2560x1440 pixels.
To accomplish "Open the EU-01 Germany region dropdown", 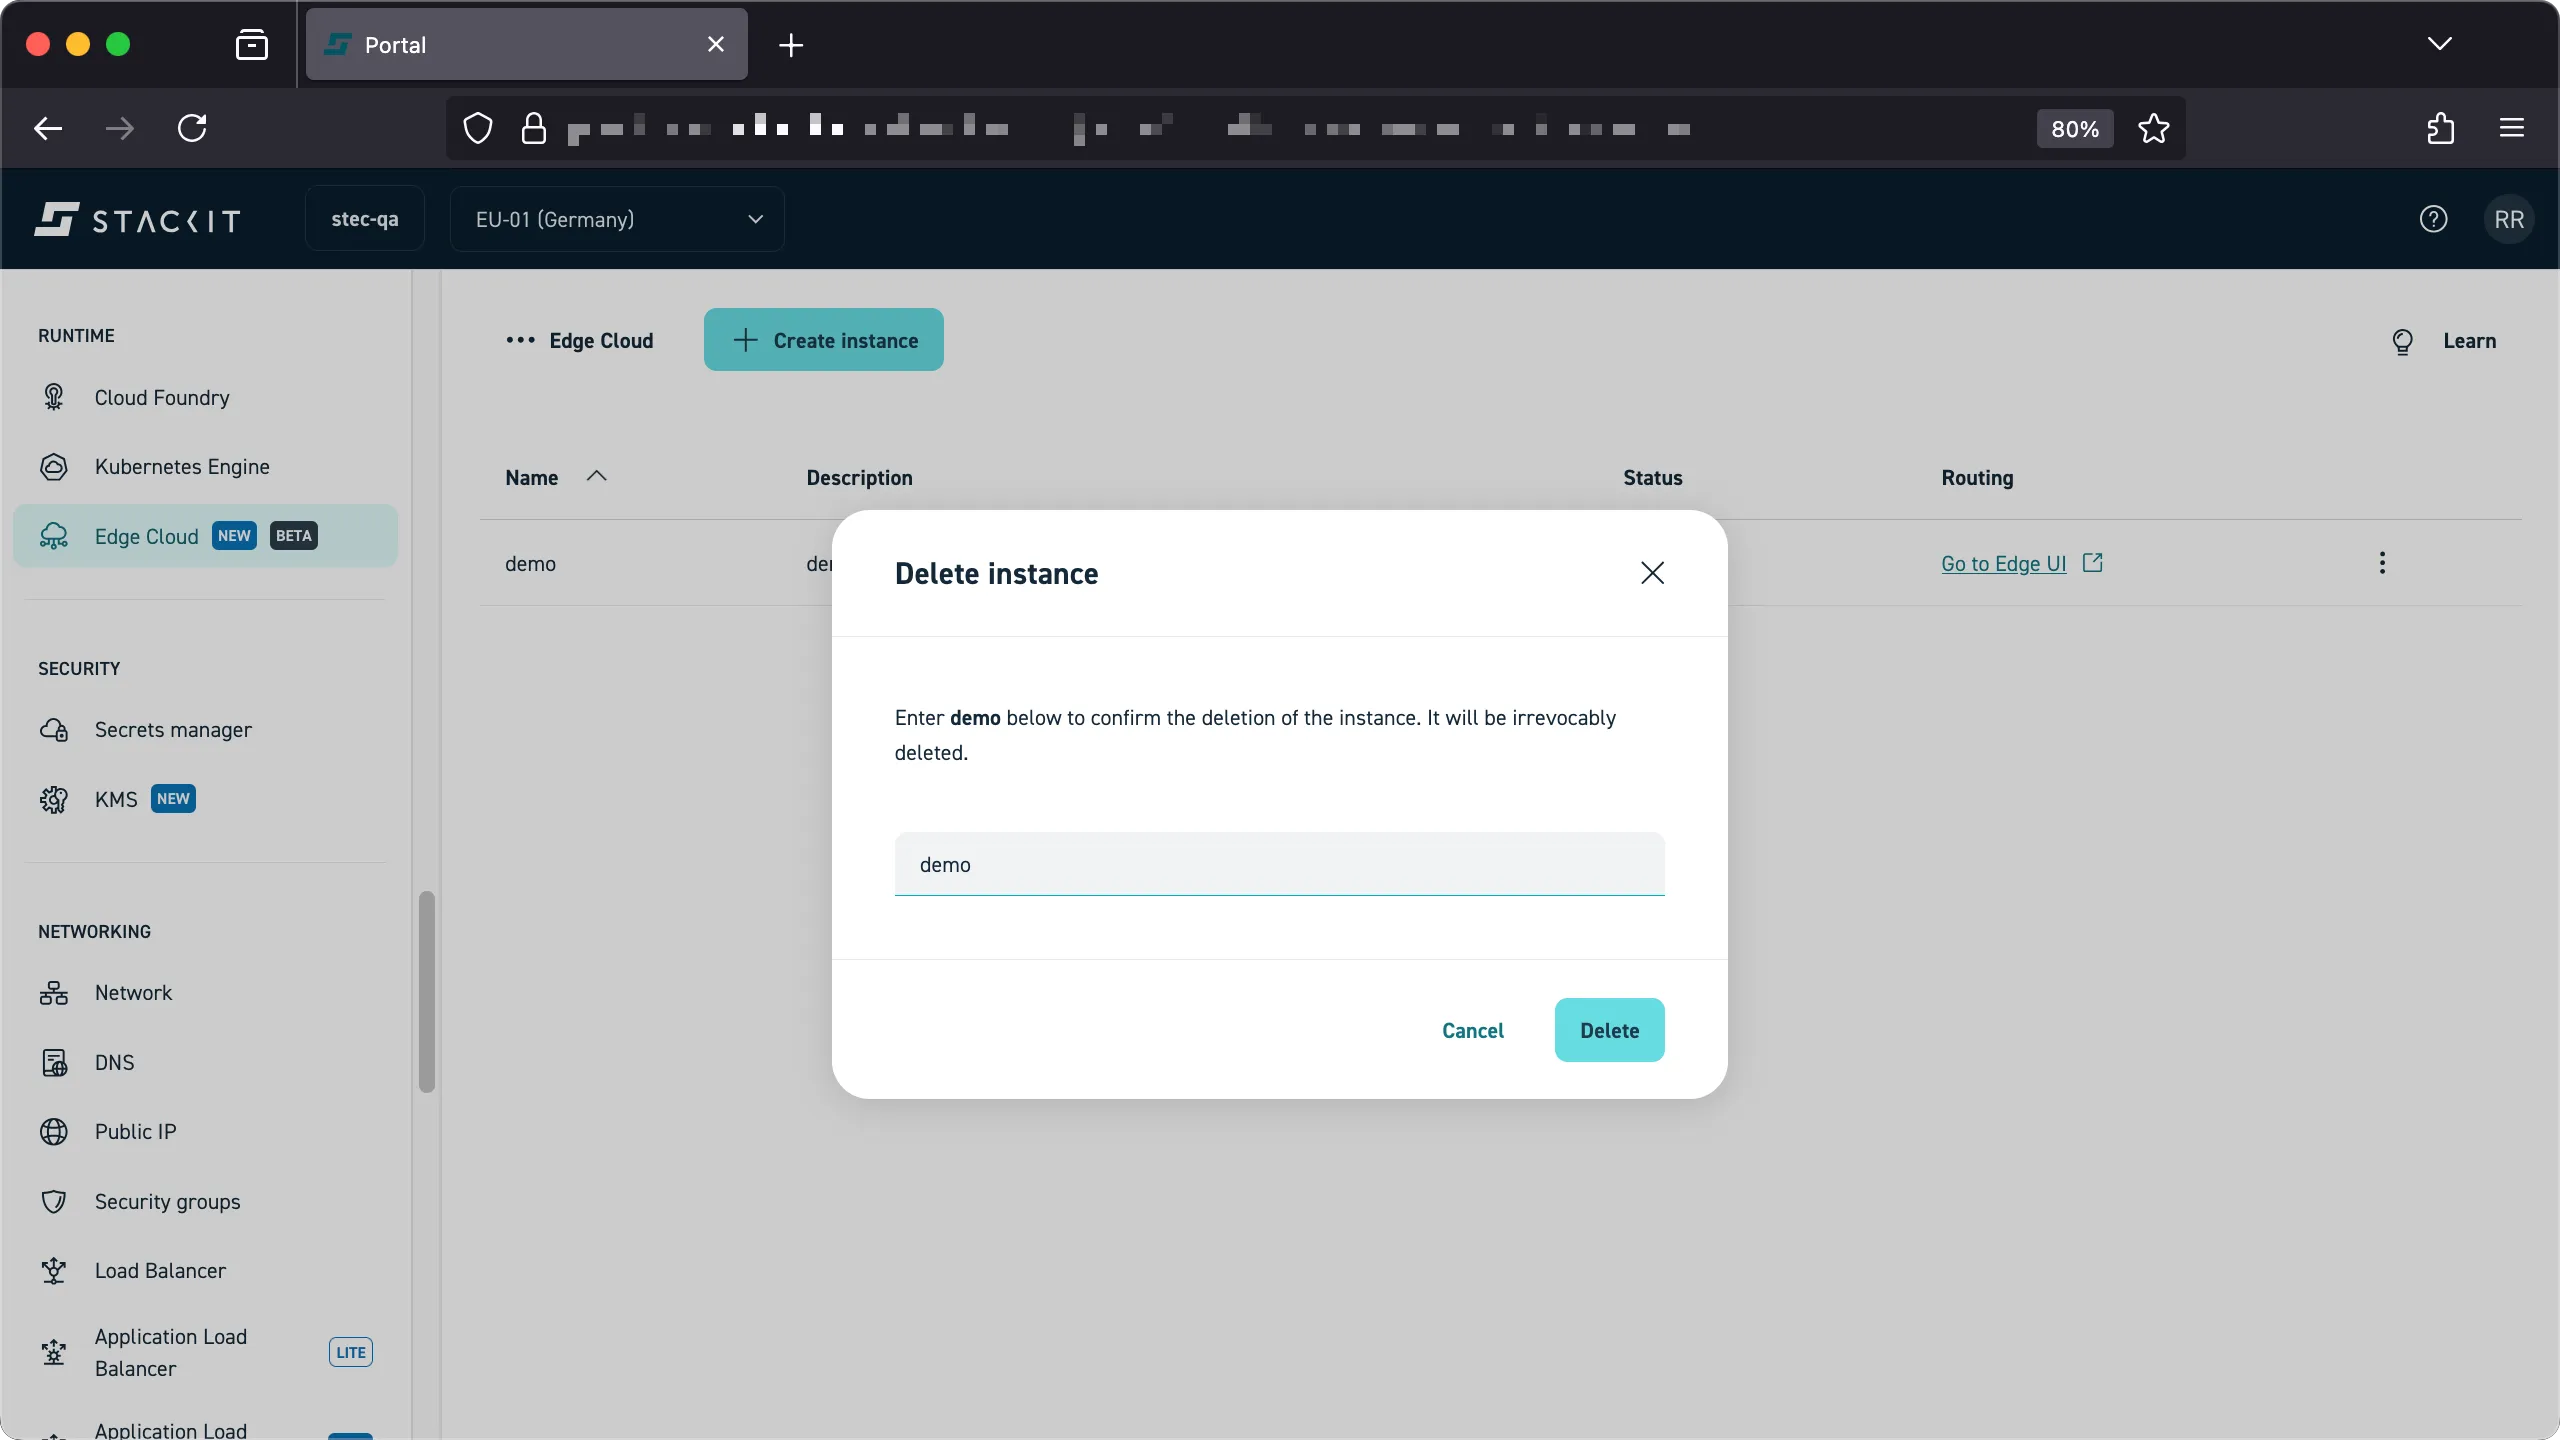I will [x=616, y=219].
